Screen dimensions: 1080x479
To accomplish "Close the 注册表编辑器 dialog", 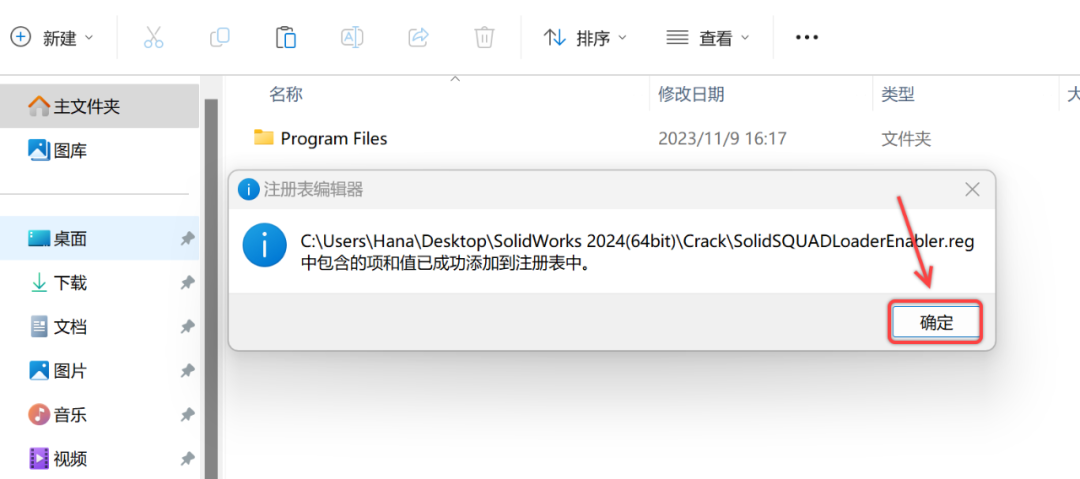I will [x=971, y=189].
